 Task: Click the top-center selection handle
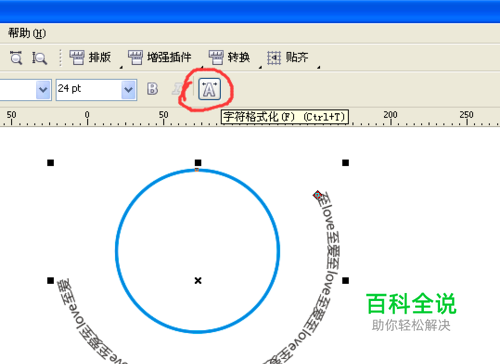coord(198,163)
